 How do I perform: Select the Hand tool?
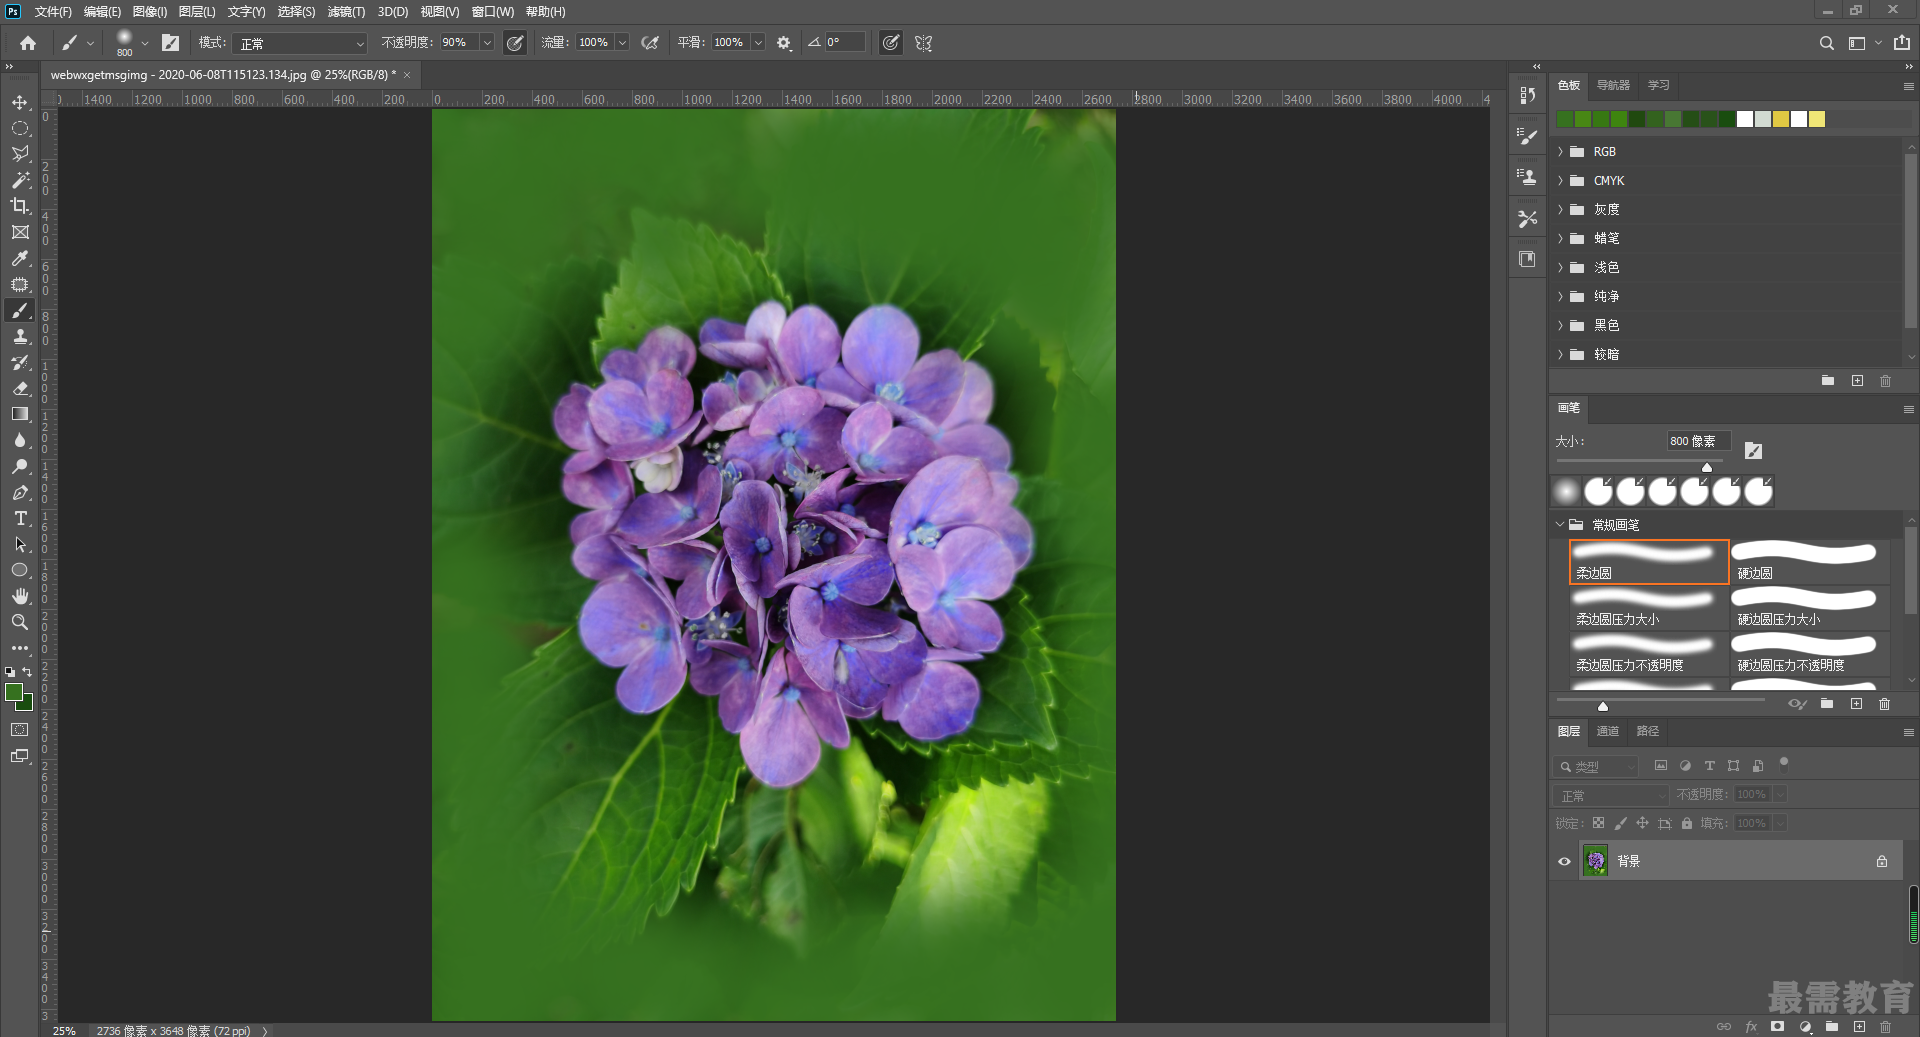20,596
